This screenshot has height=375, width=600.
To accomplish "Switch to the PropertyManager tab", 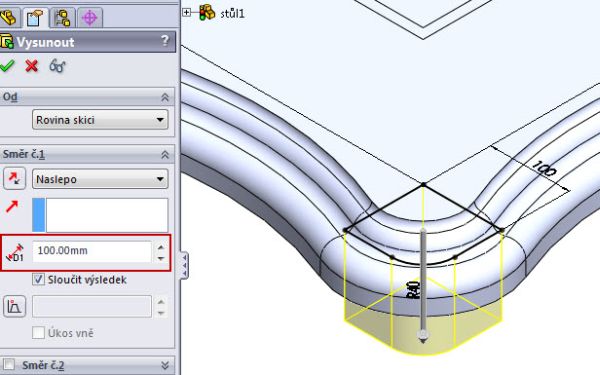I will (35, 18).
